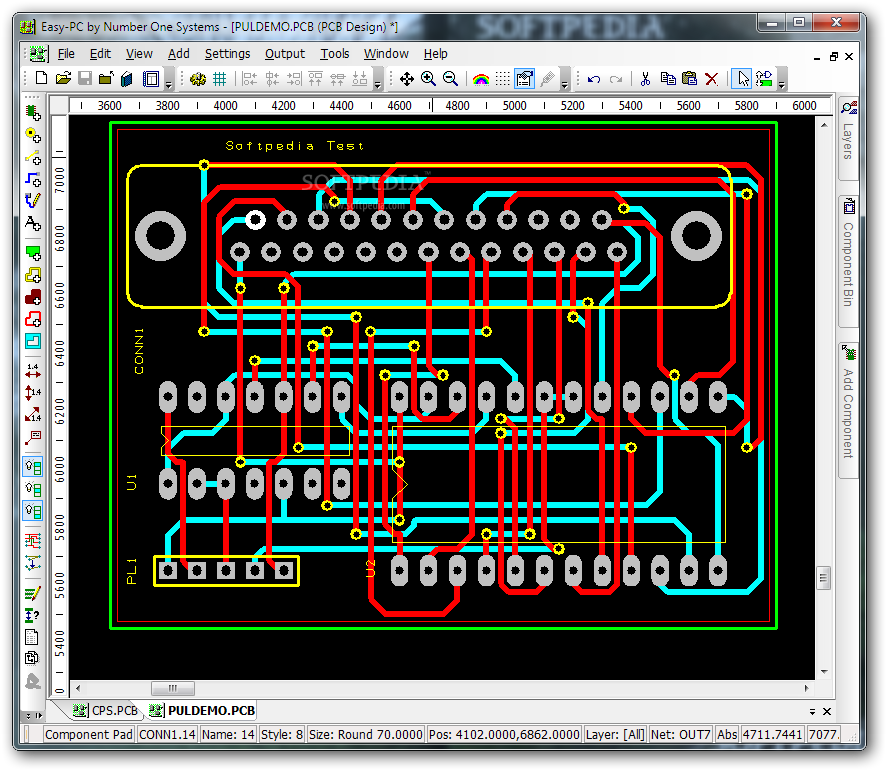Image resolution: width=887 pixels, height=771 pixels.
Task: Add a vertical dimension
Action: coord(33,393)
